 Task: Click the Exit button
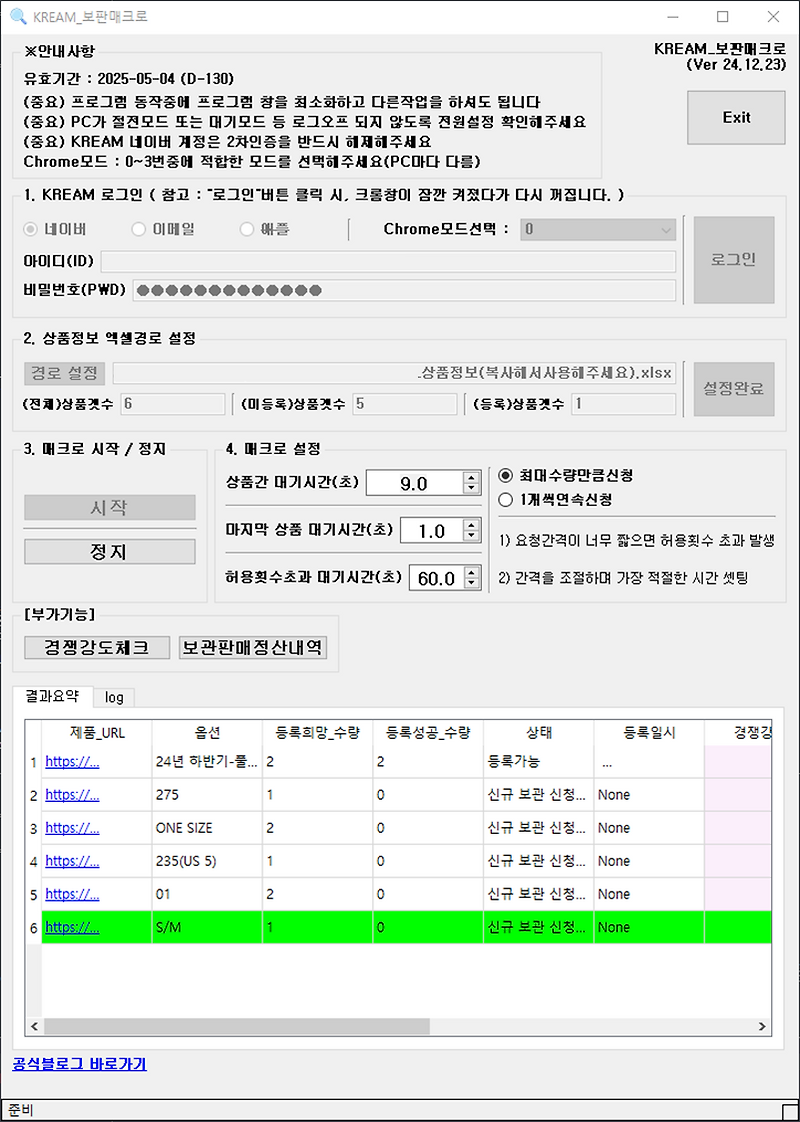(735, 117)
